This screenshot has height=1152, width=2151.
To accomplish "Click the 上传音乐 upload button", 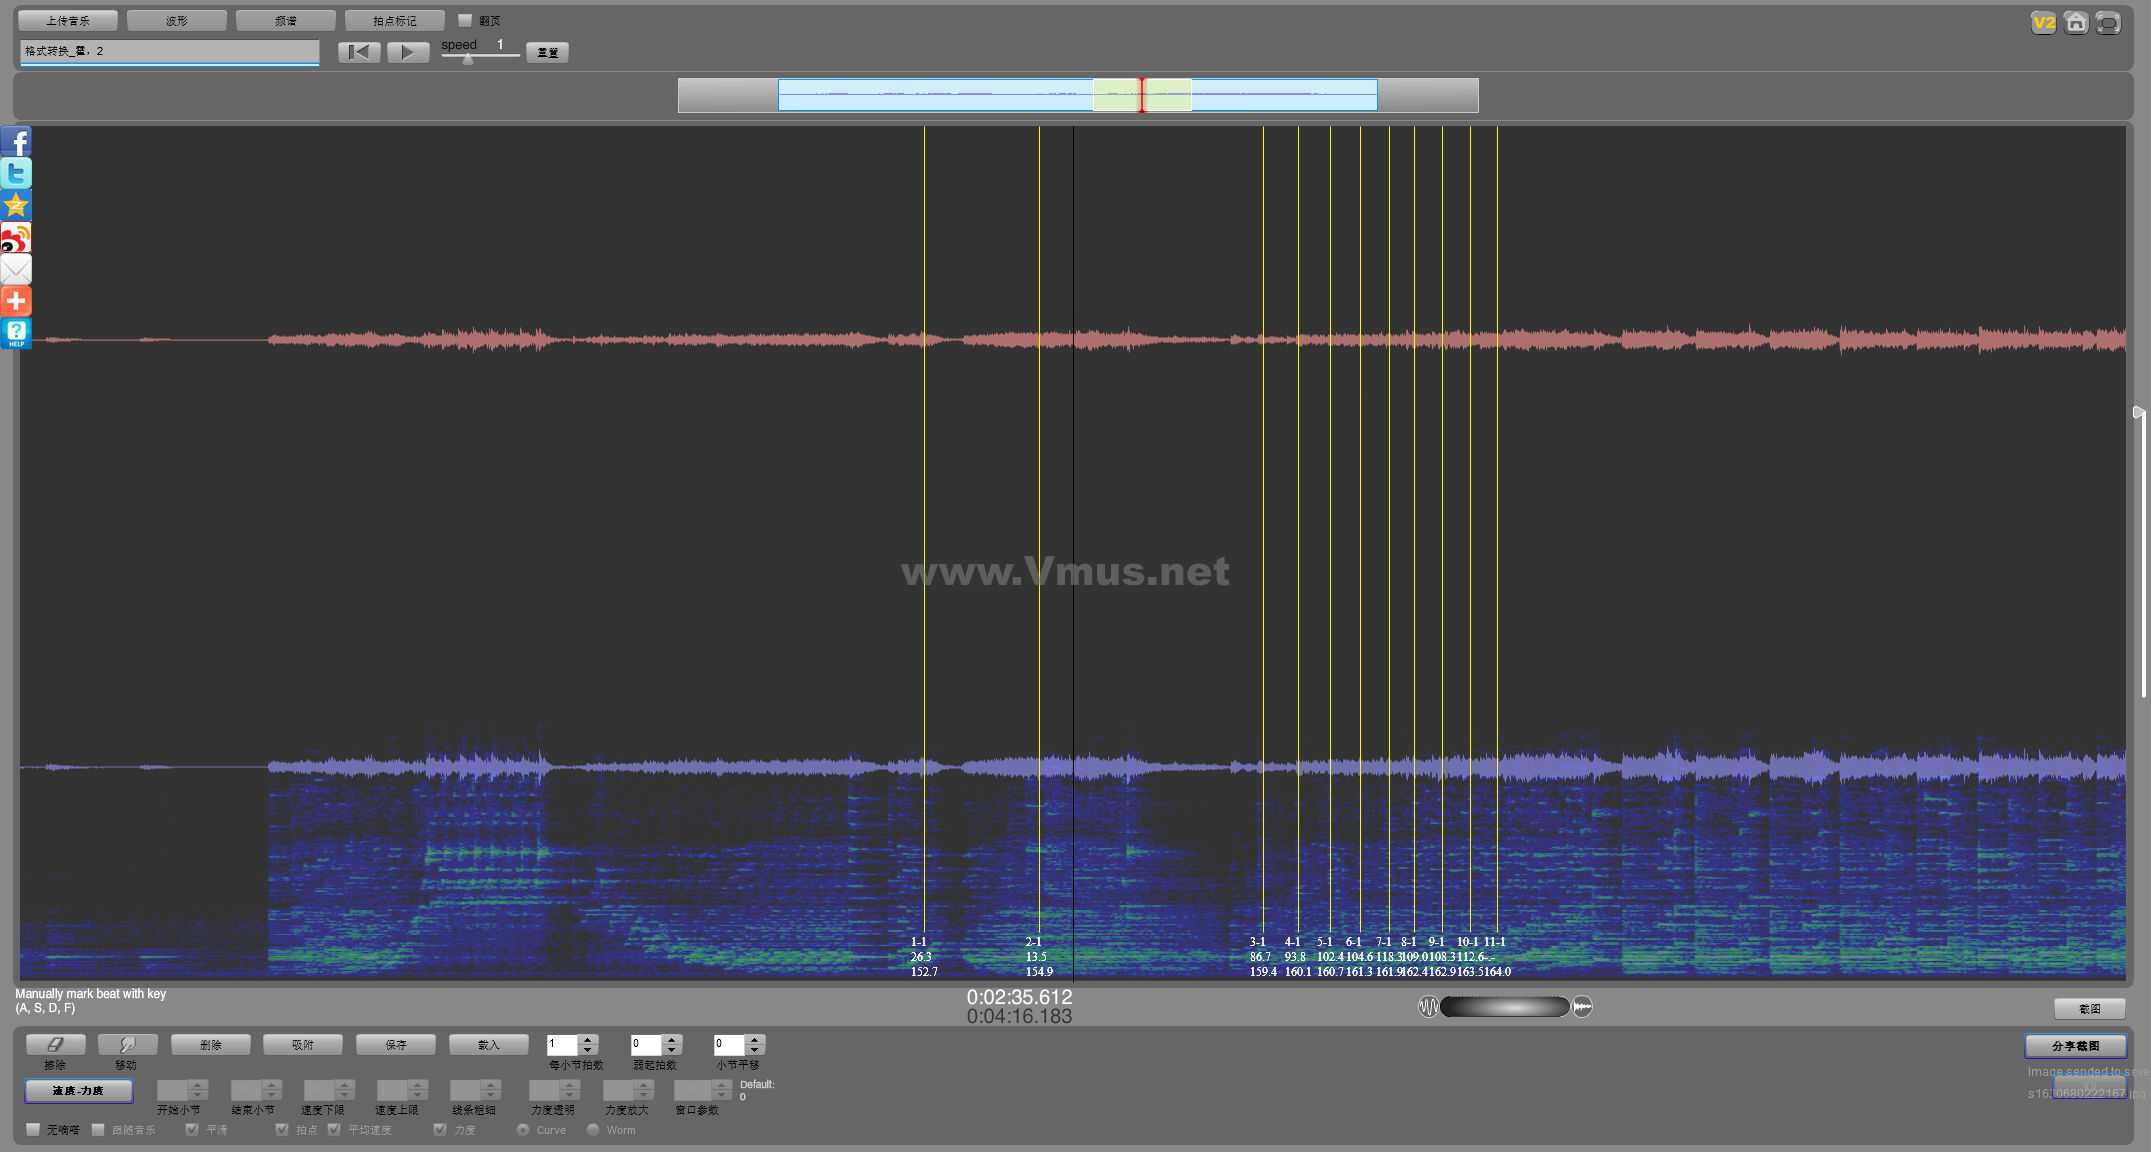I will point(68,20).
